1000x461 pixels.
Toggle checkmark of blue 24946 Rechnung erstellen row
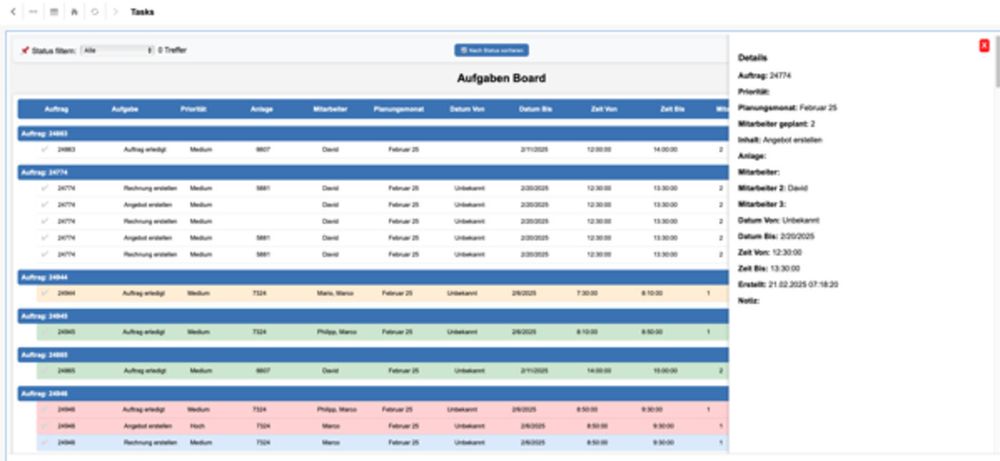45,442
